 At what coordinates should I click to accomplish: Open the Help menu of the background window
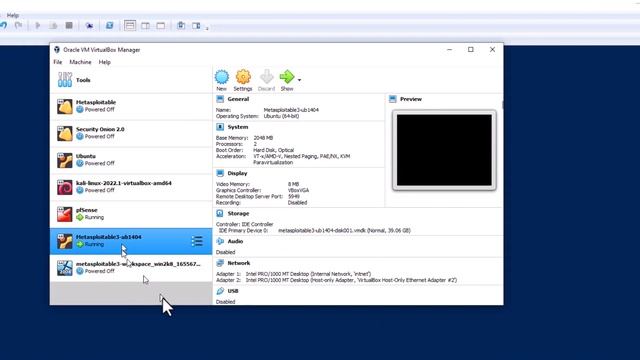(13, 16)
